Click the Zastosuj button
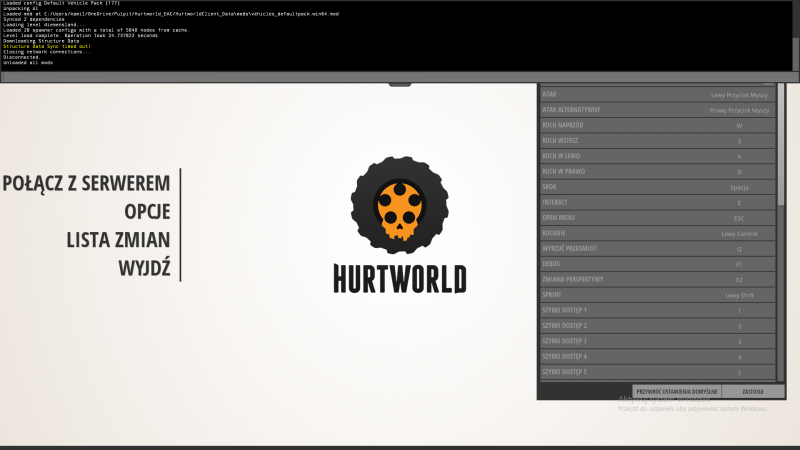Viewport: 800px width, 450px height. [753, 391]
